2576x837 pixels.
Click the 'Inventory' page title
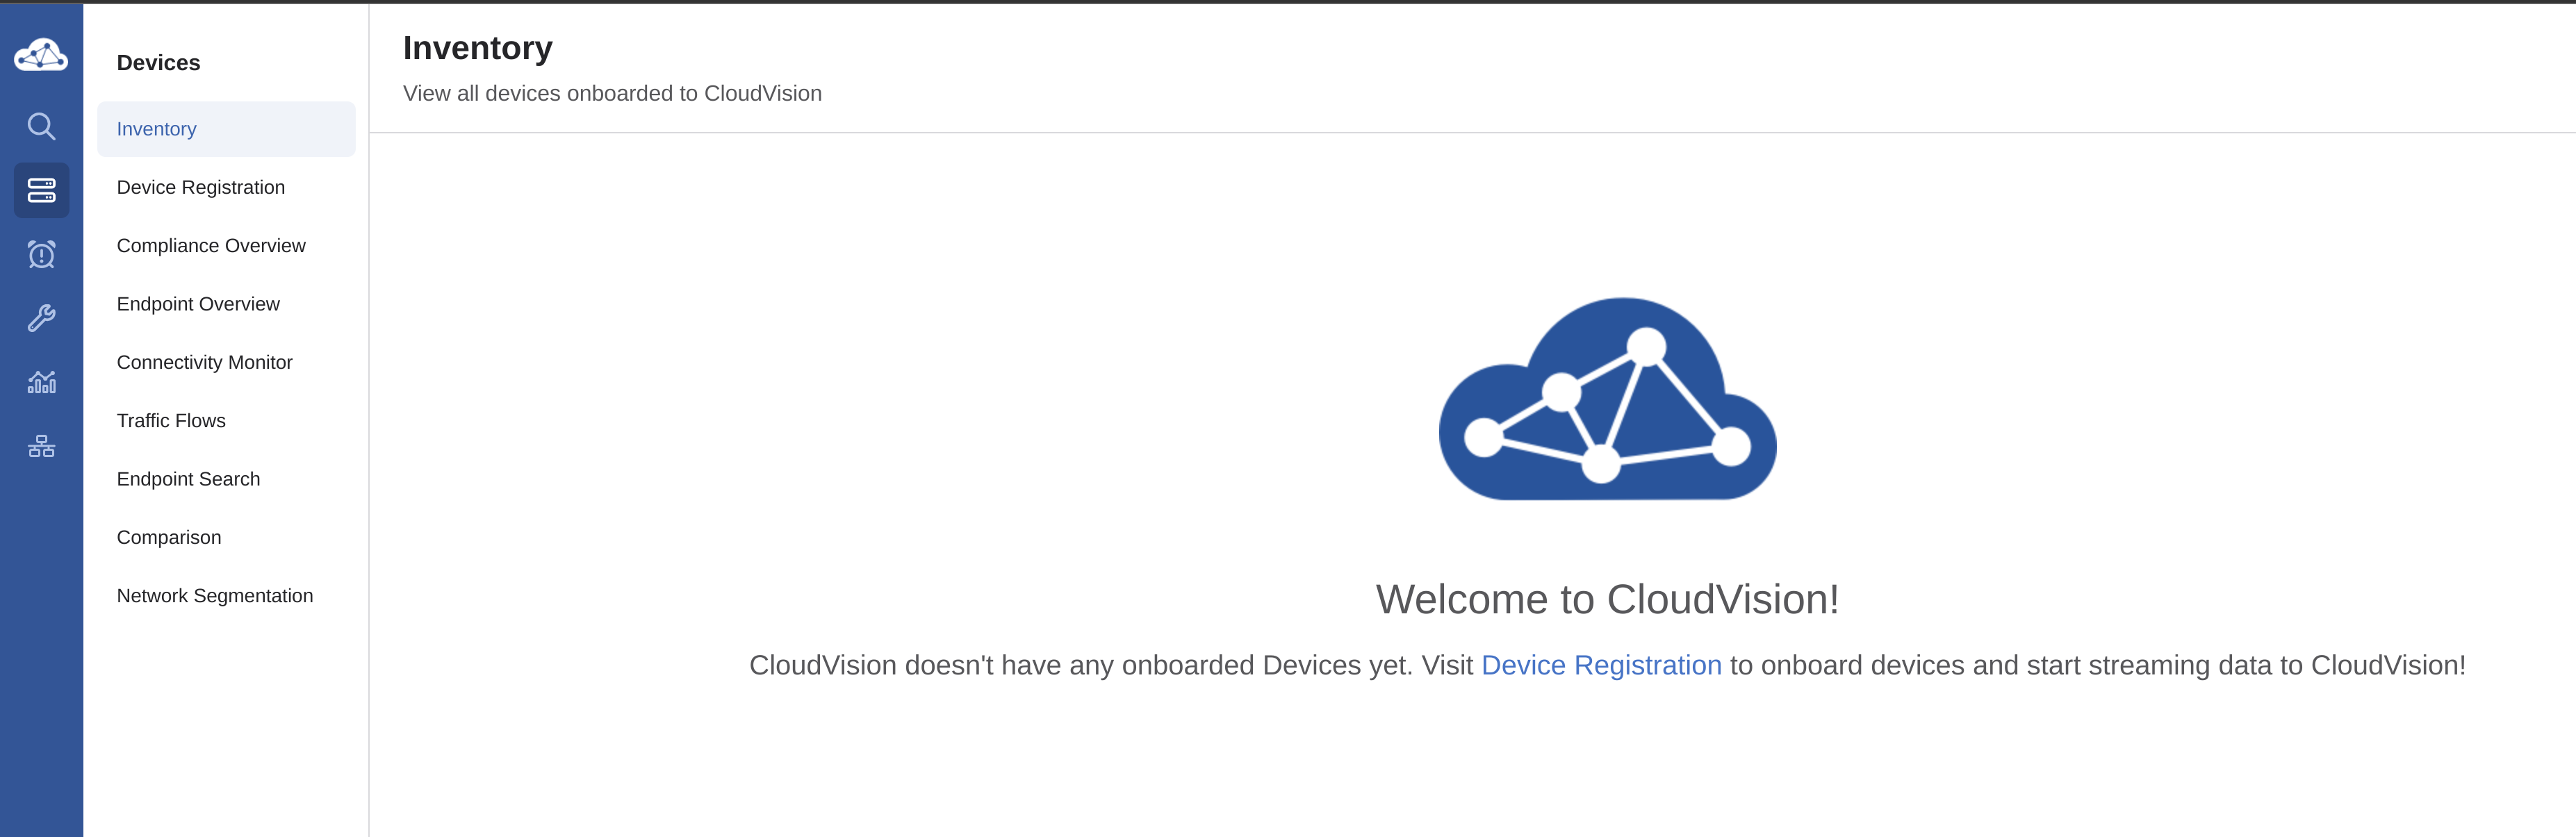point(478,48)
